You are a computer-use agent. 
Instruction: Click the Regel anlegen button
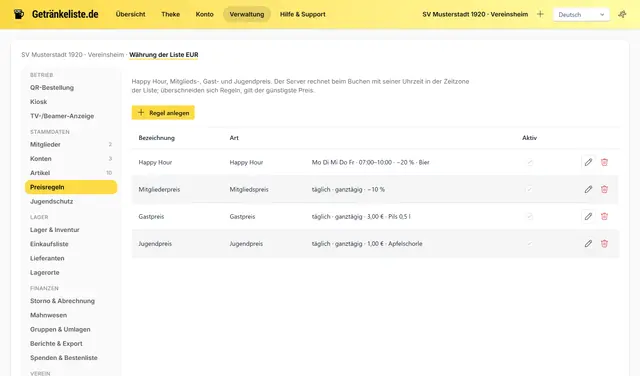tap(163, 113)
